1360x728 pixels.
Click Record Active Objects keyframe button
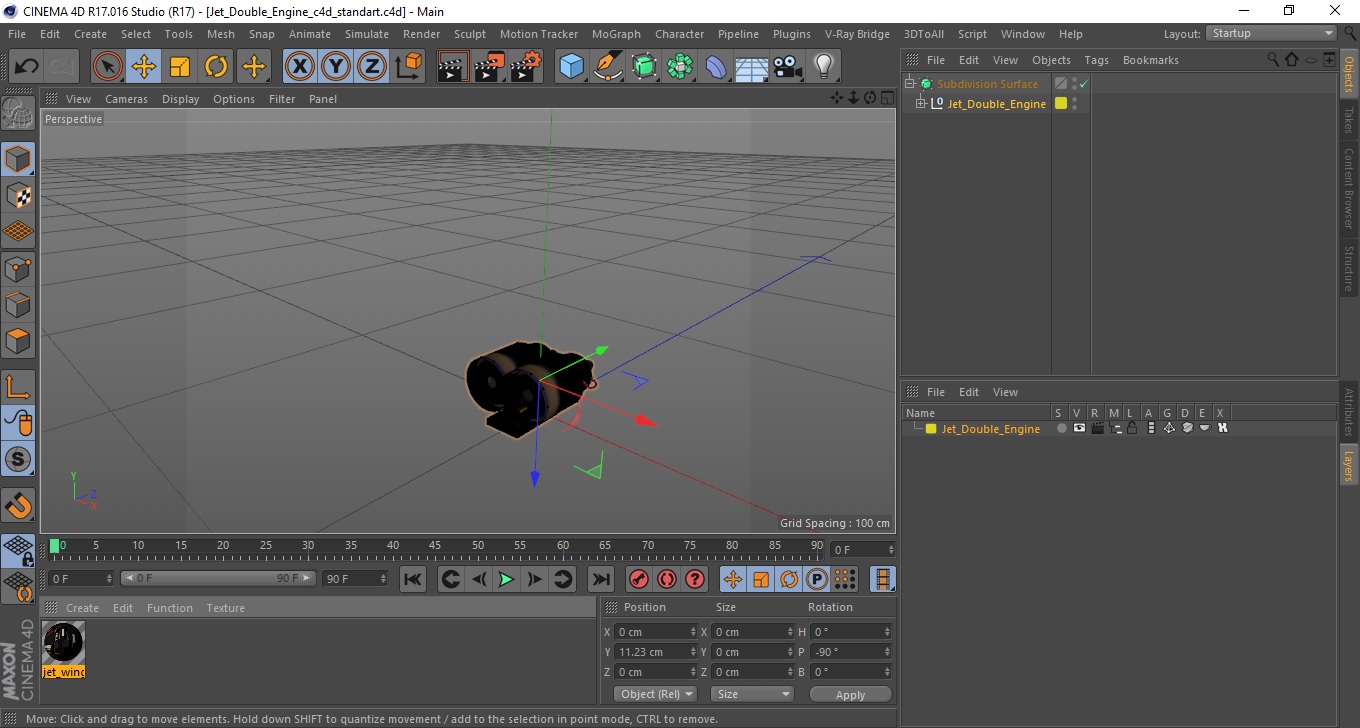[x=638, y=579]
